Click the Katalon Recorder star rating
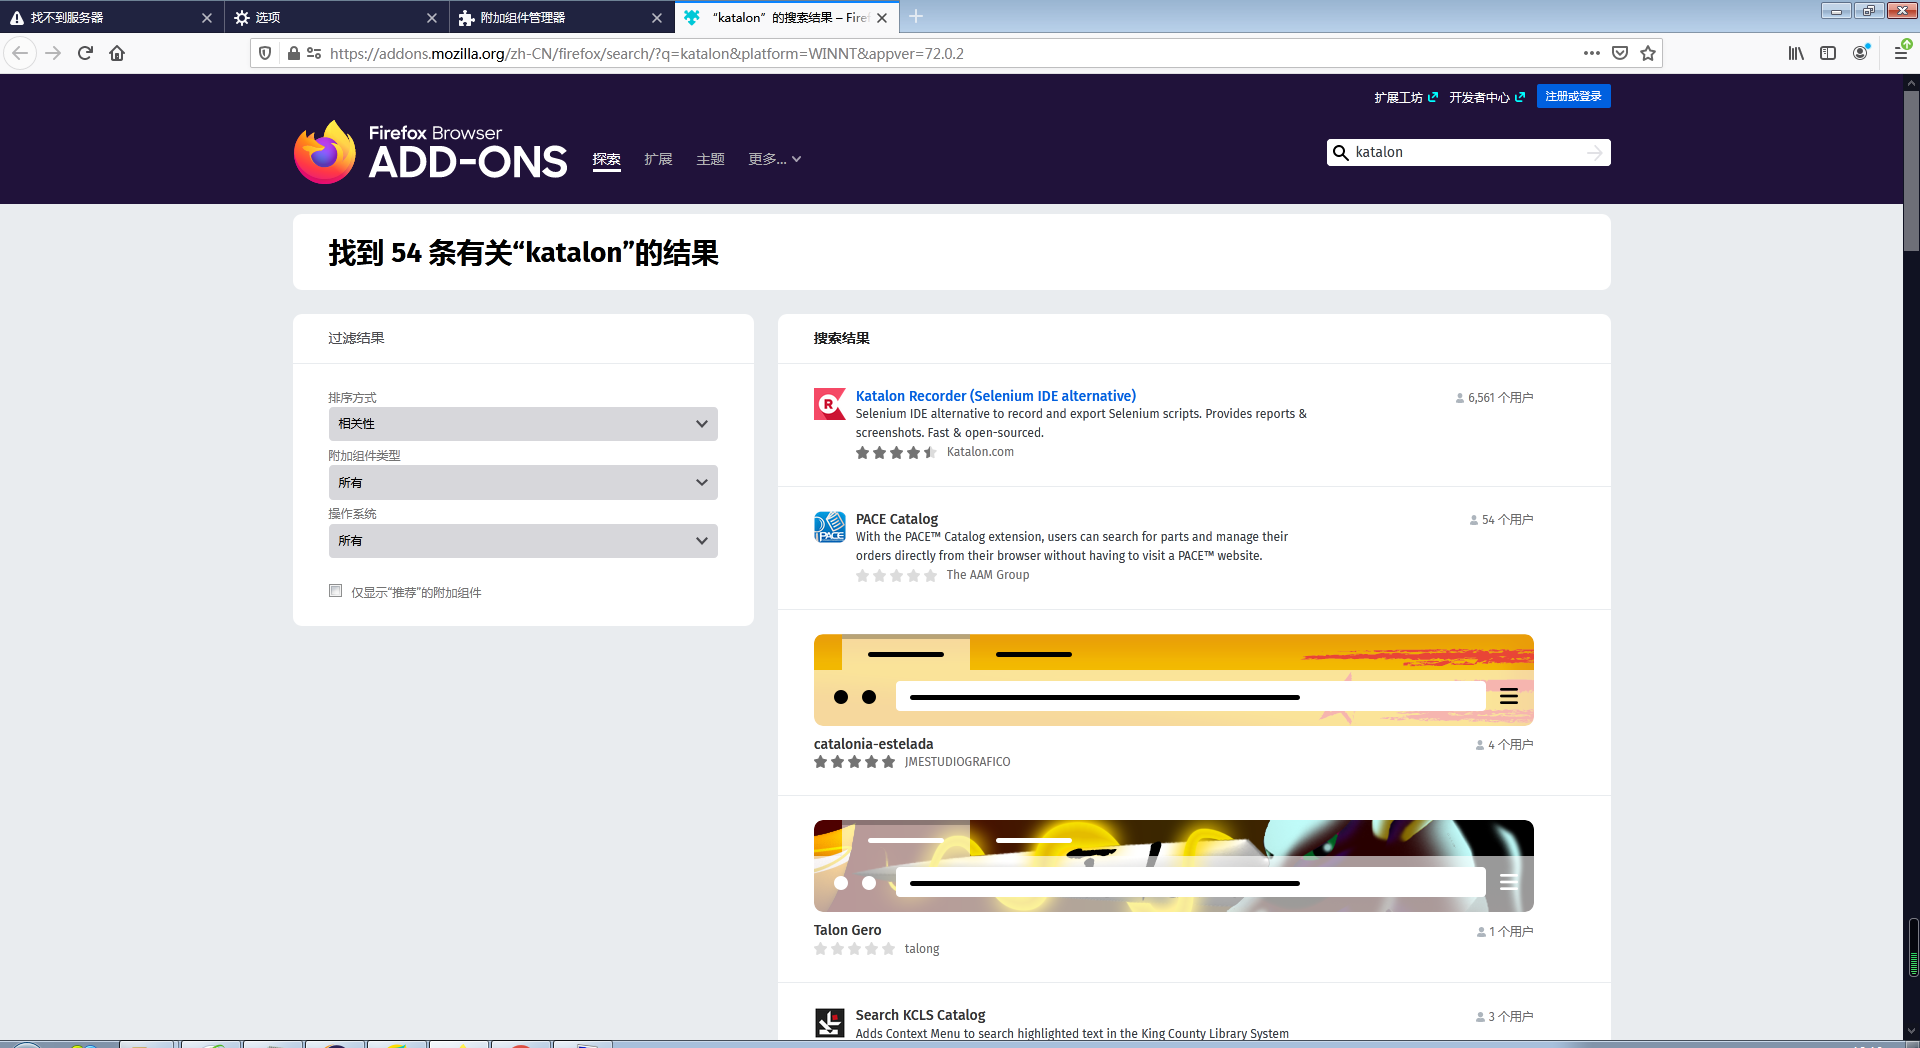 point(896,453)
